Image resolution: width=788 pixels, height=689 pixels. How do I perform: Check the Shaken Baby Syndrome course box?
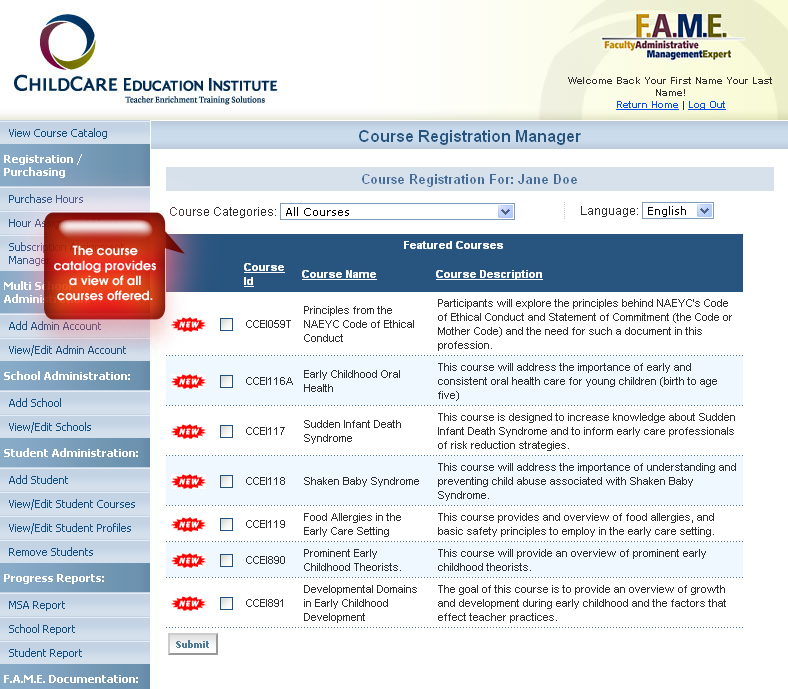click(x=227, y=481)
